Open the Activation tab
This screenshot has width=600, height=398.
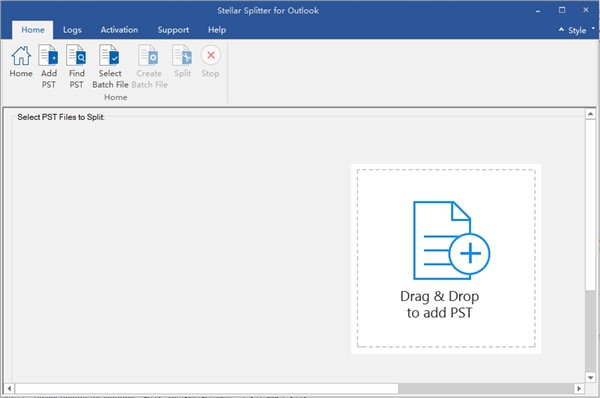click(119, 30)
